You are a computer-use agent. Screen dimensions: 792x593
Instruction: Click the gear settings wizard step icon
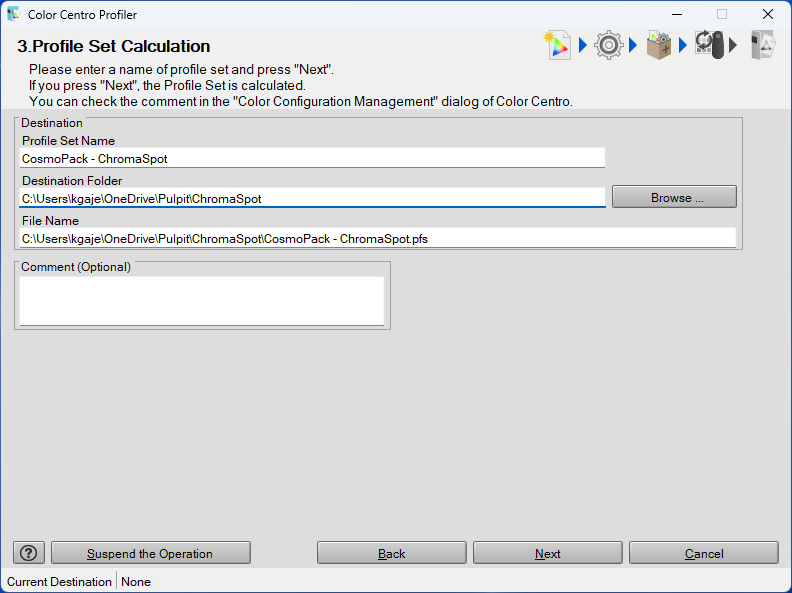tap(608, 45)
